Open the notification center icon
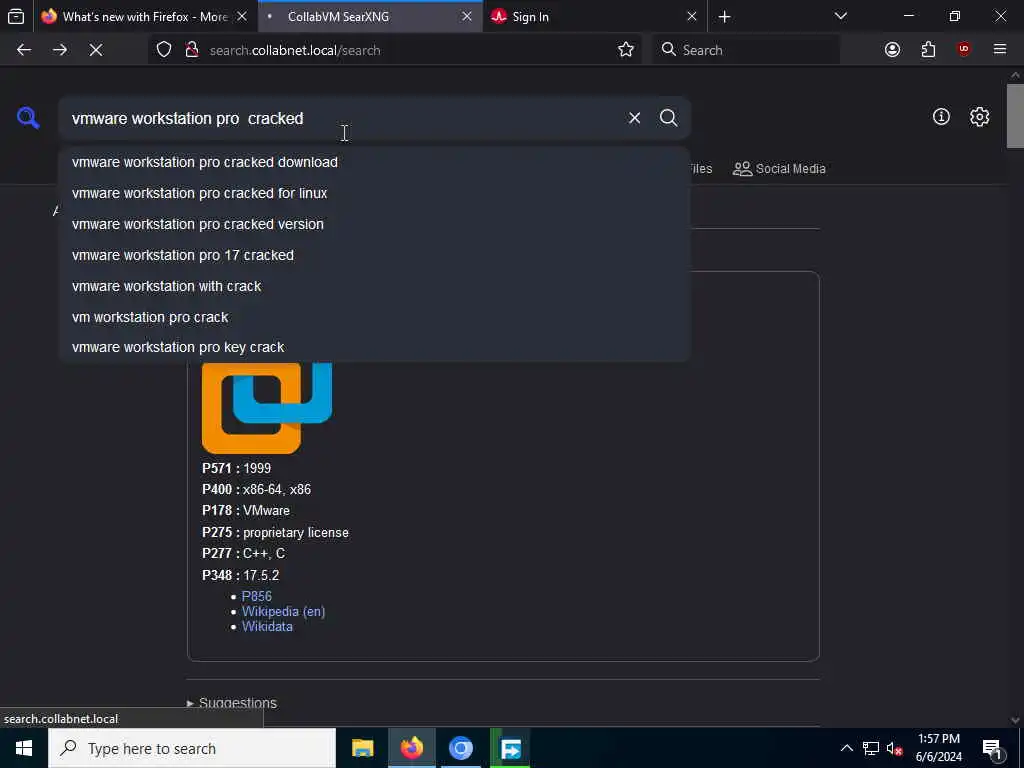This screenshot has width=1024, height=768. (993, 748)
